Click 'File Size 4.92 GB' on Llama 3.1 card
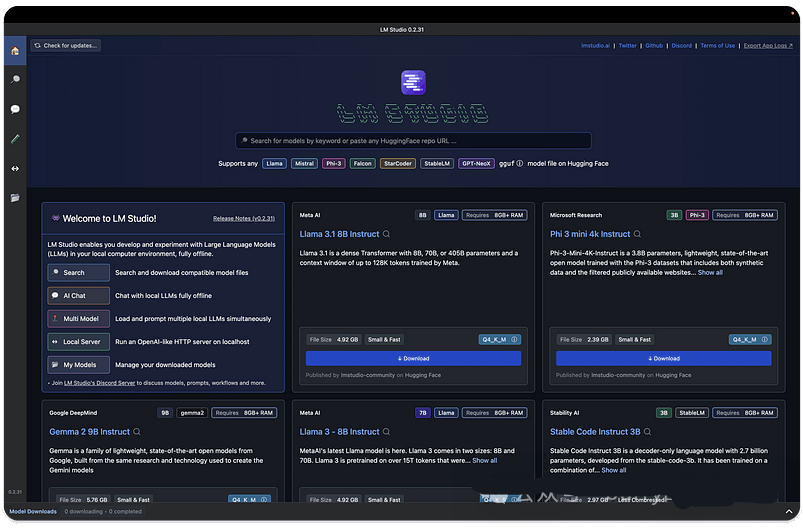This screenshot has width=803, height=529. coord(334,340)
